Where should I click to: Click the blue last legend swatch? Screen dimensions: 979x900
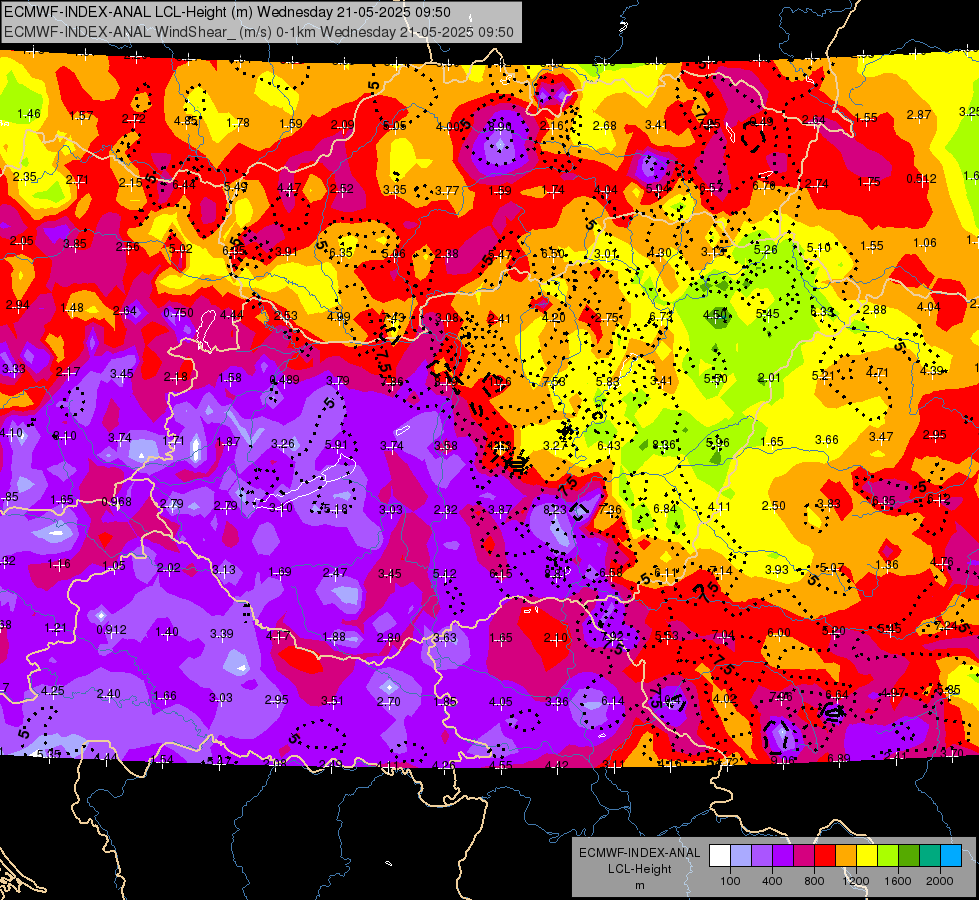point(951,856)
